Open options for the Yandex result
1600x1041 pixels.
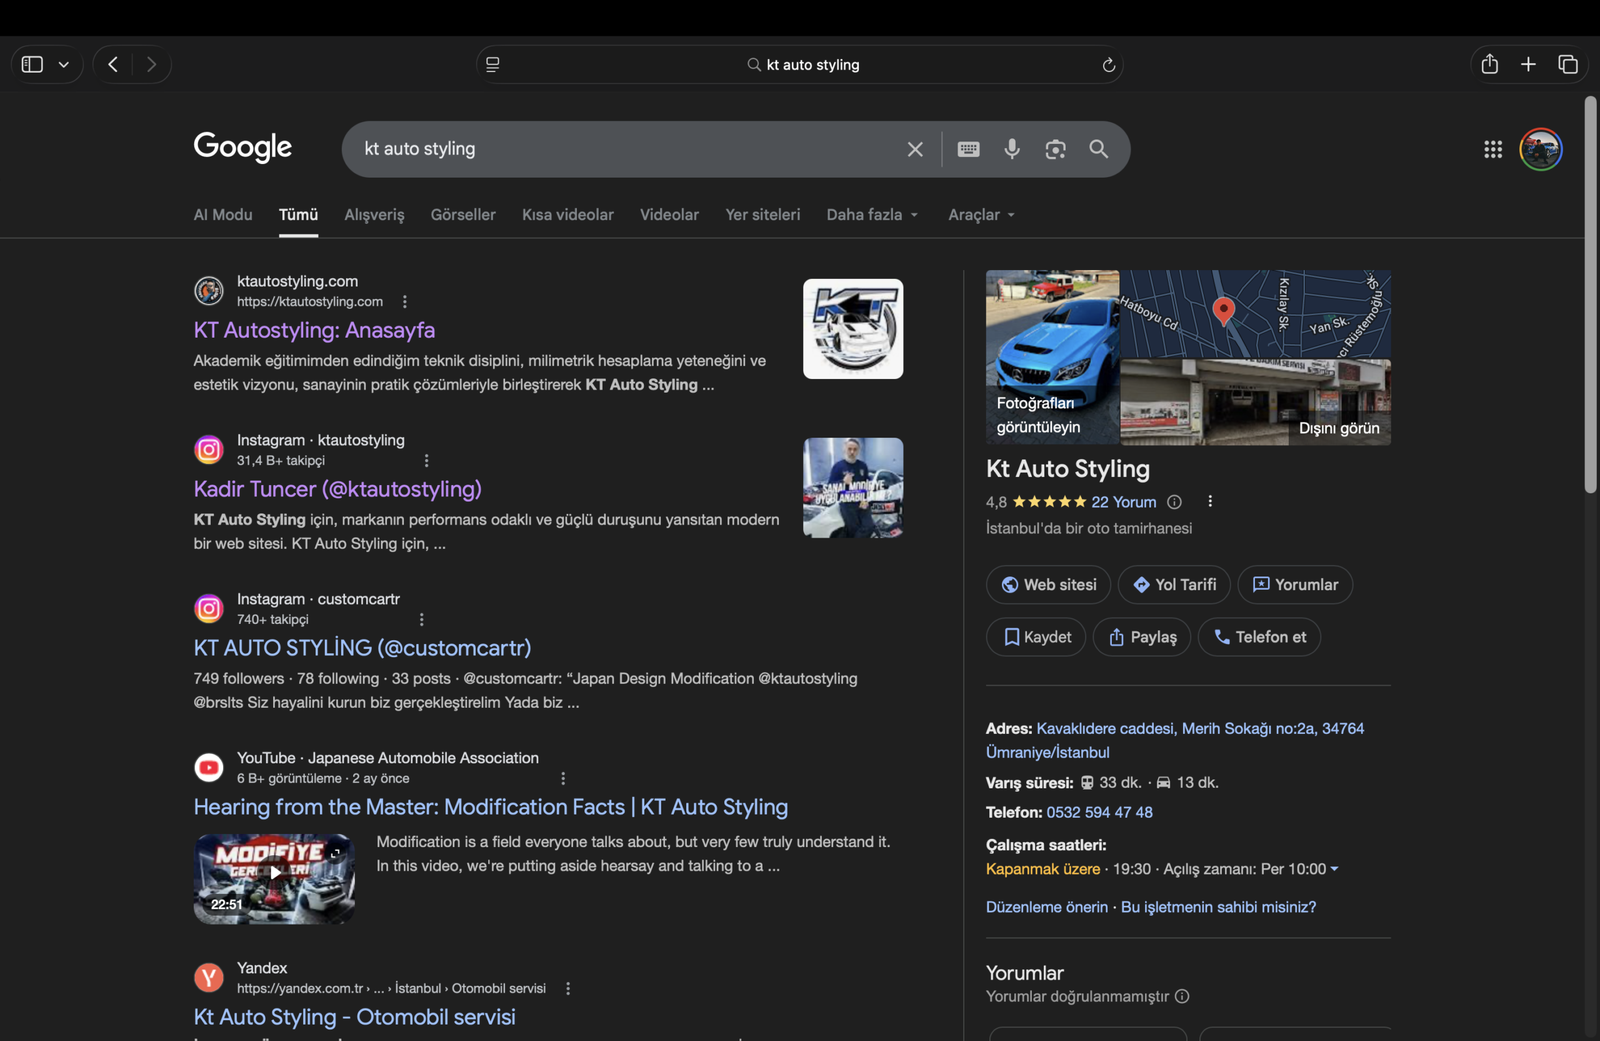568,989
